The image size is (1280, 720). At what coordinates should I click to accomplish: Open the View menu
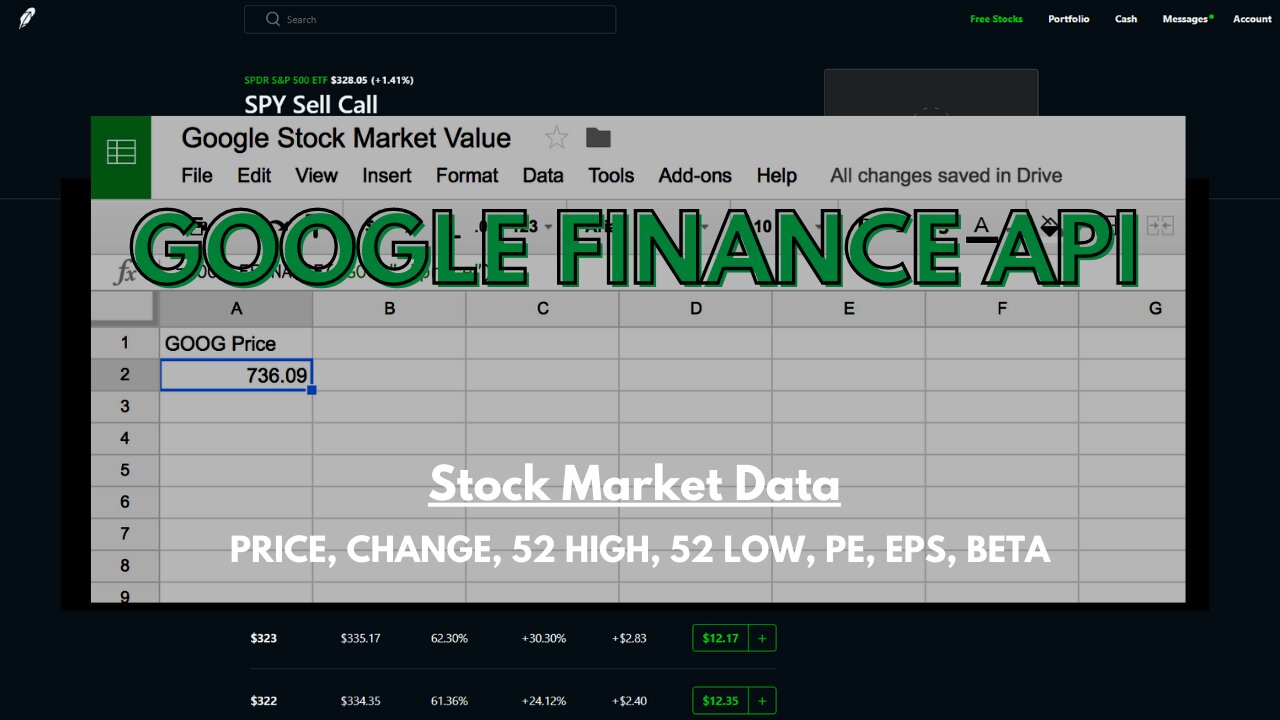[x=316, y=175]
